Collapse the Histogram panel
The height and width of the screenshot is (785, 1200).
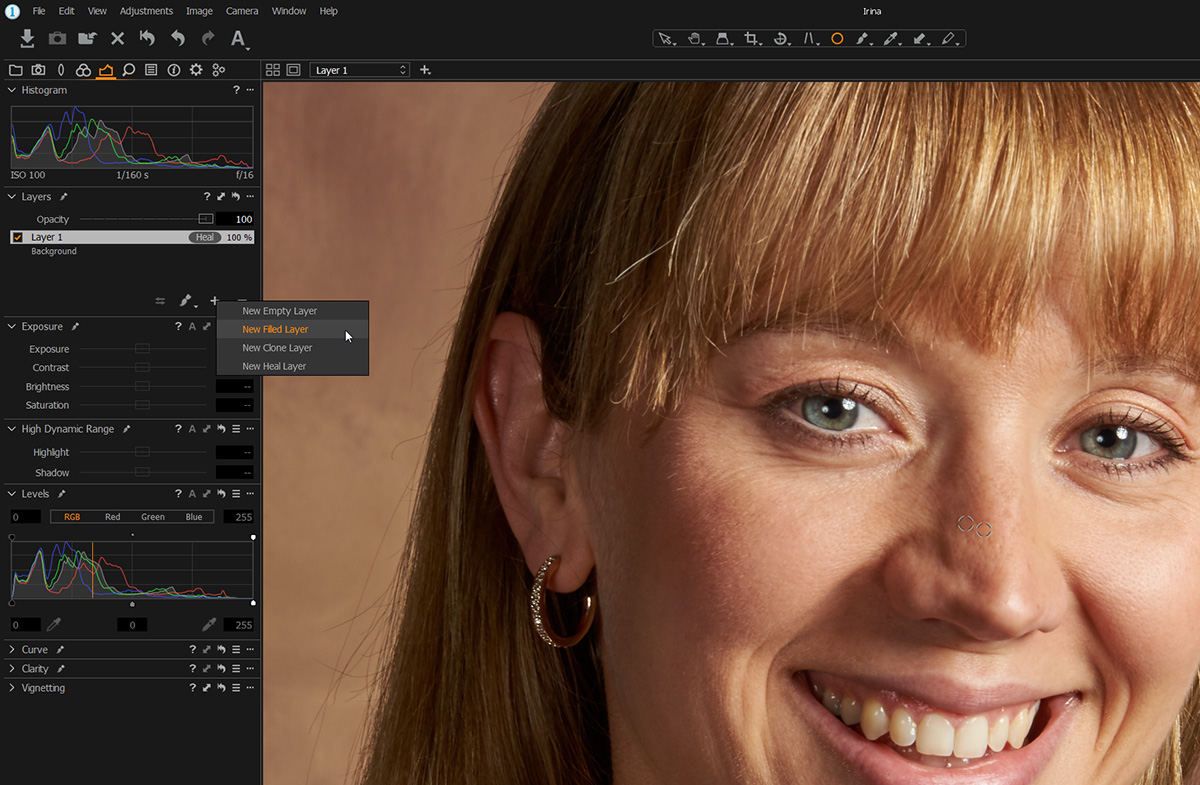click(x=12, y=90)
